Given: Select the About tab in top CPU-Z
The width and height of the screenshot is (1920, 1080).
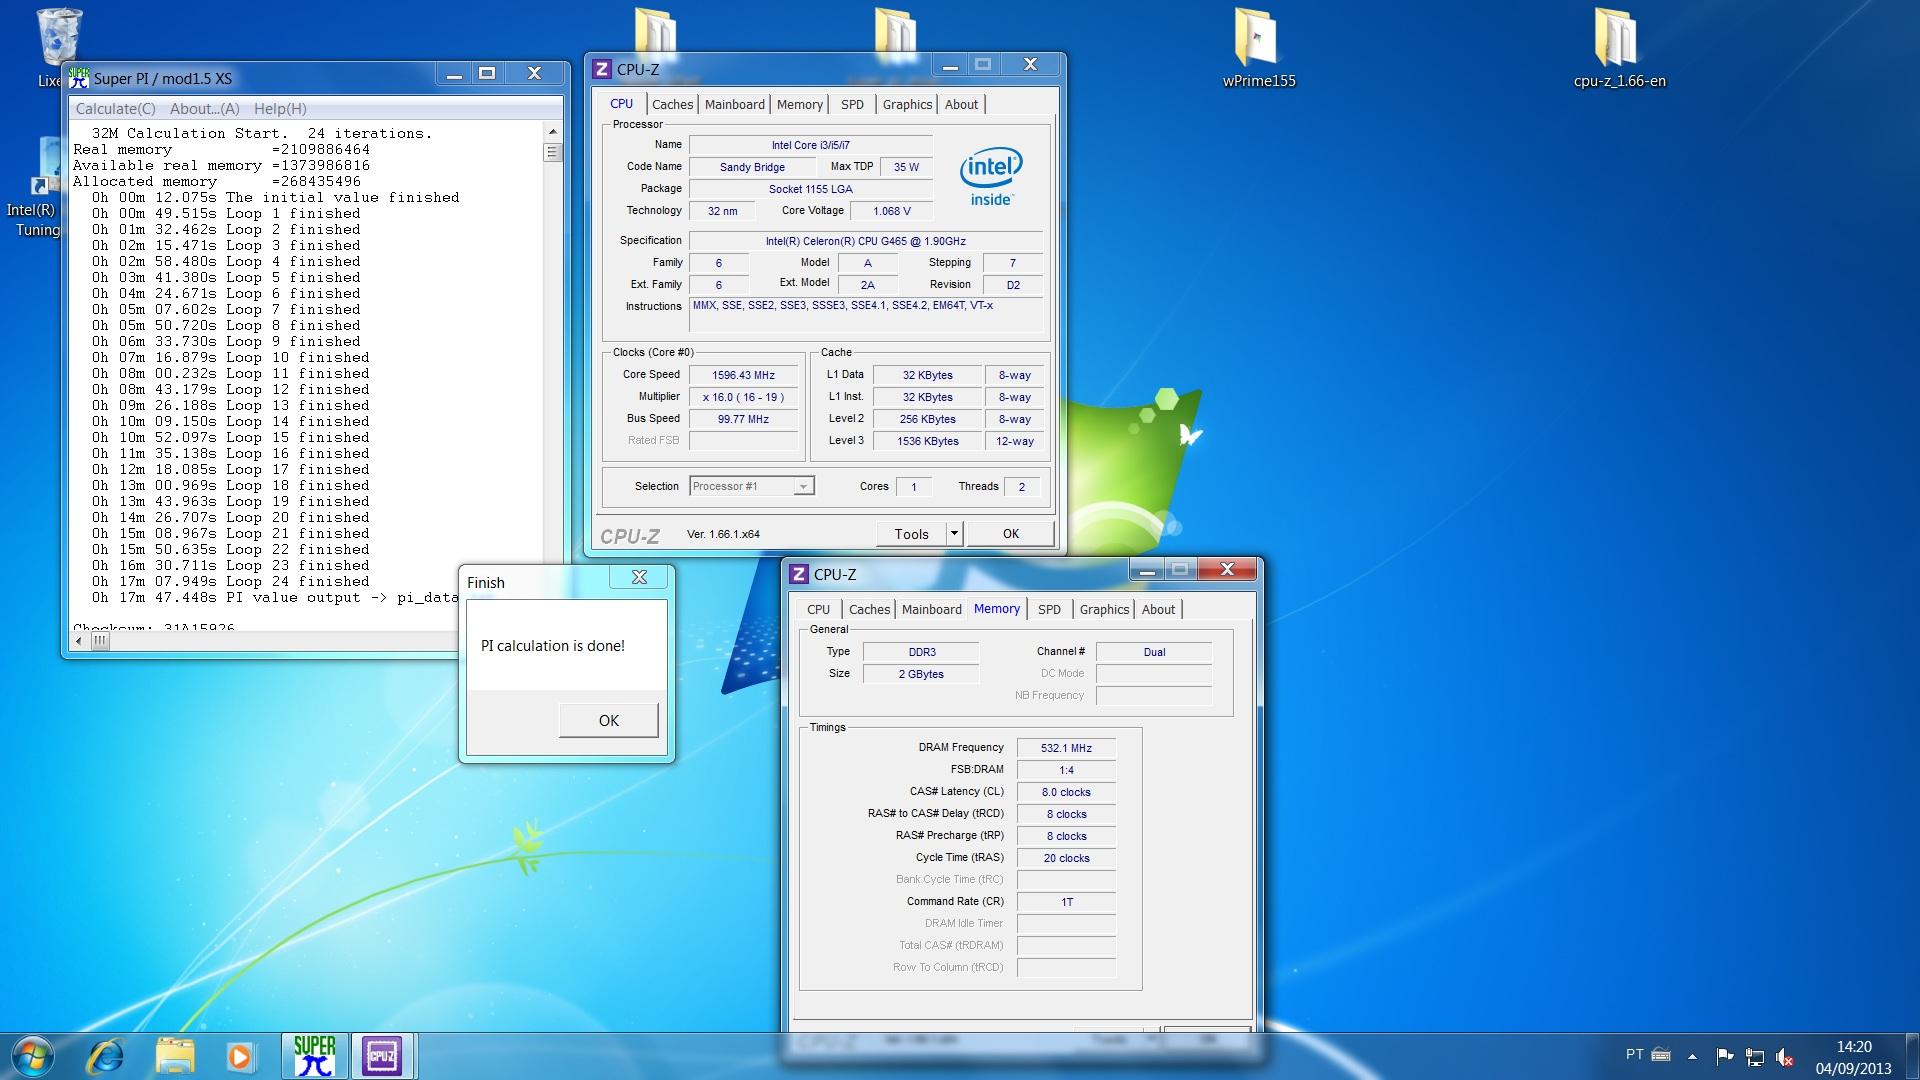Looking at the screenshot, I should coord(961,104).
